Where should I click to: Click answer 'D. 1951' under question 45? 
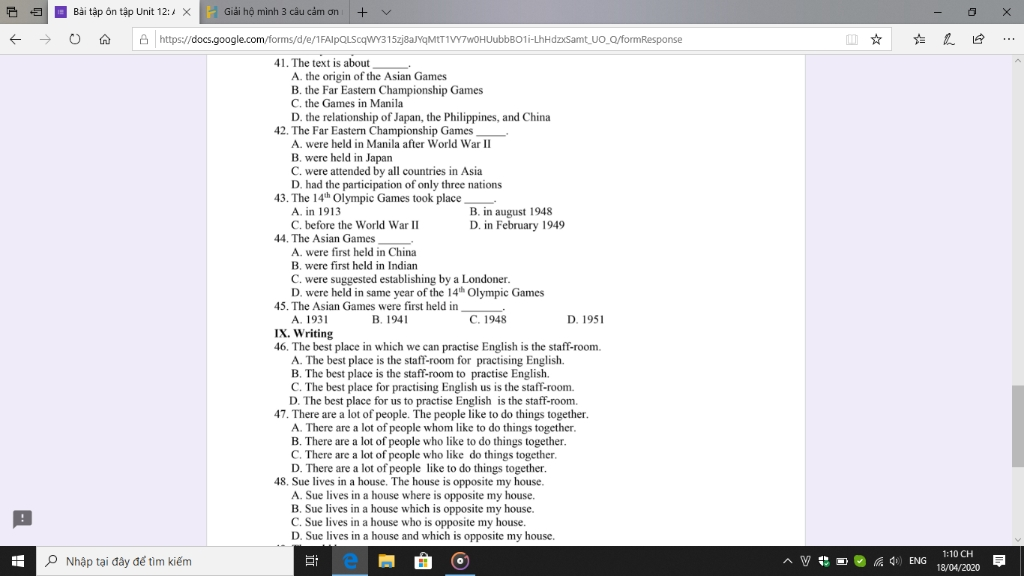pos(586,320)
